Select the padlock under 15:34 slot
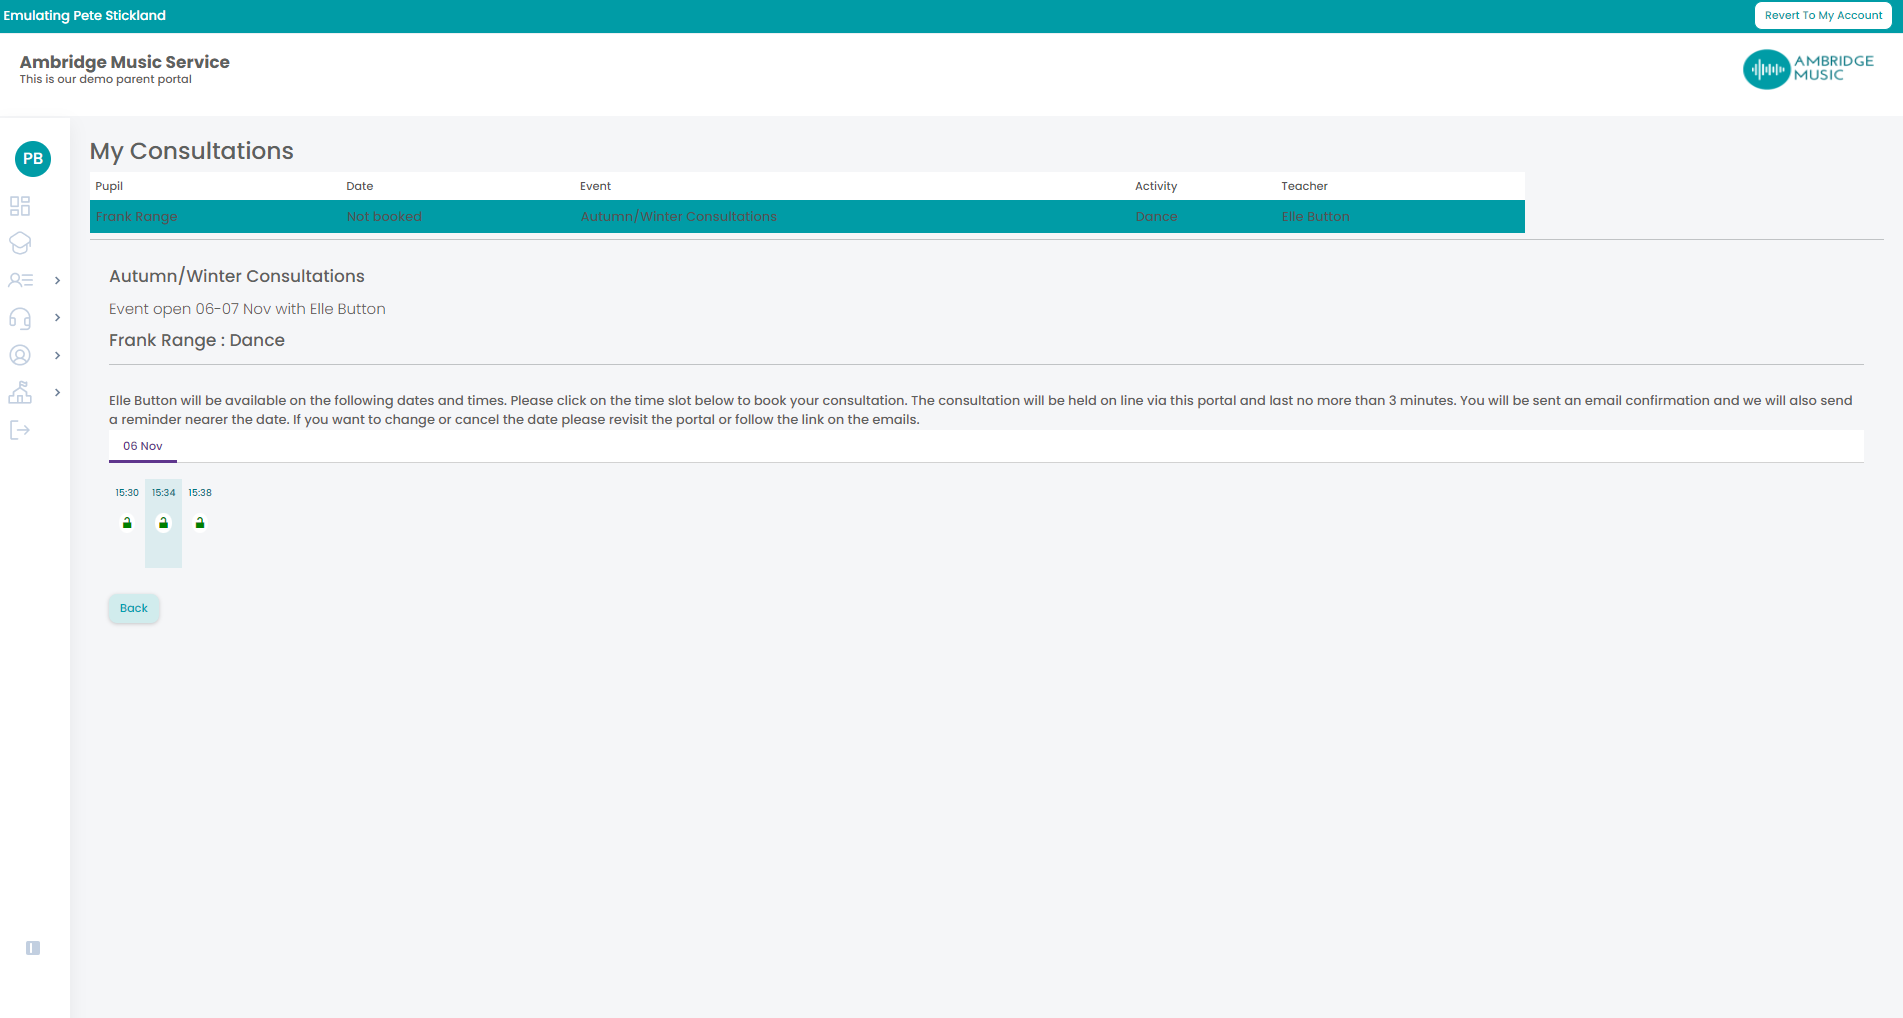Viewport: 1903px width, 1018px height. click(x=164, y=523)
